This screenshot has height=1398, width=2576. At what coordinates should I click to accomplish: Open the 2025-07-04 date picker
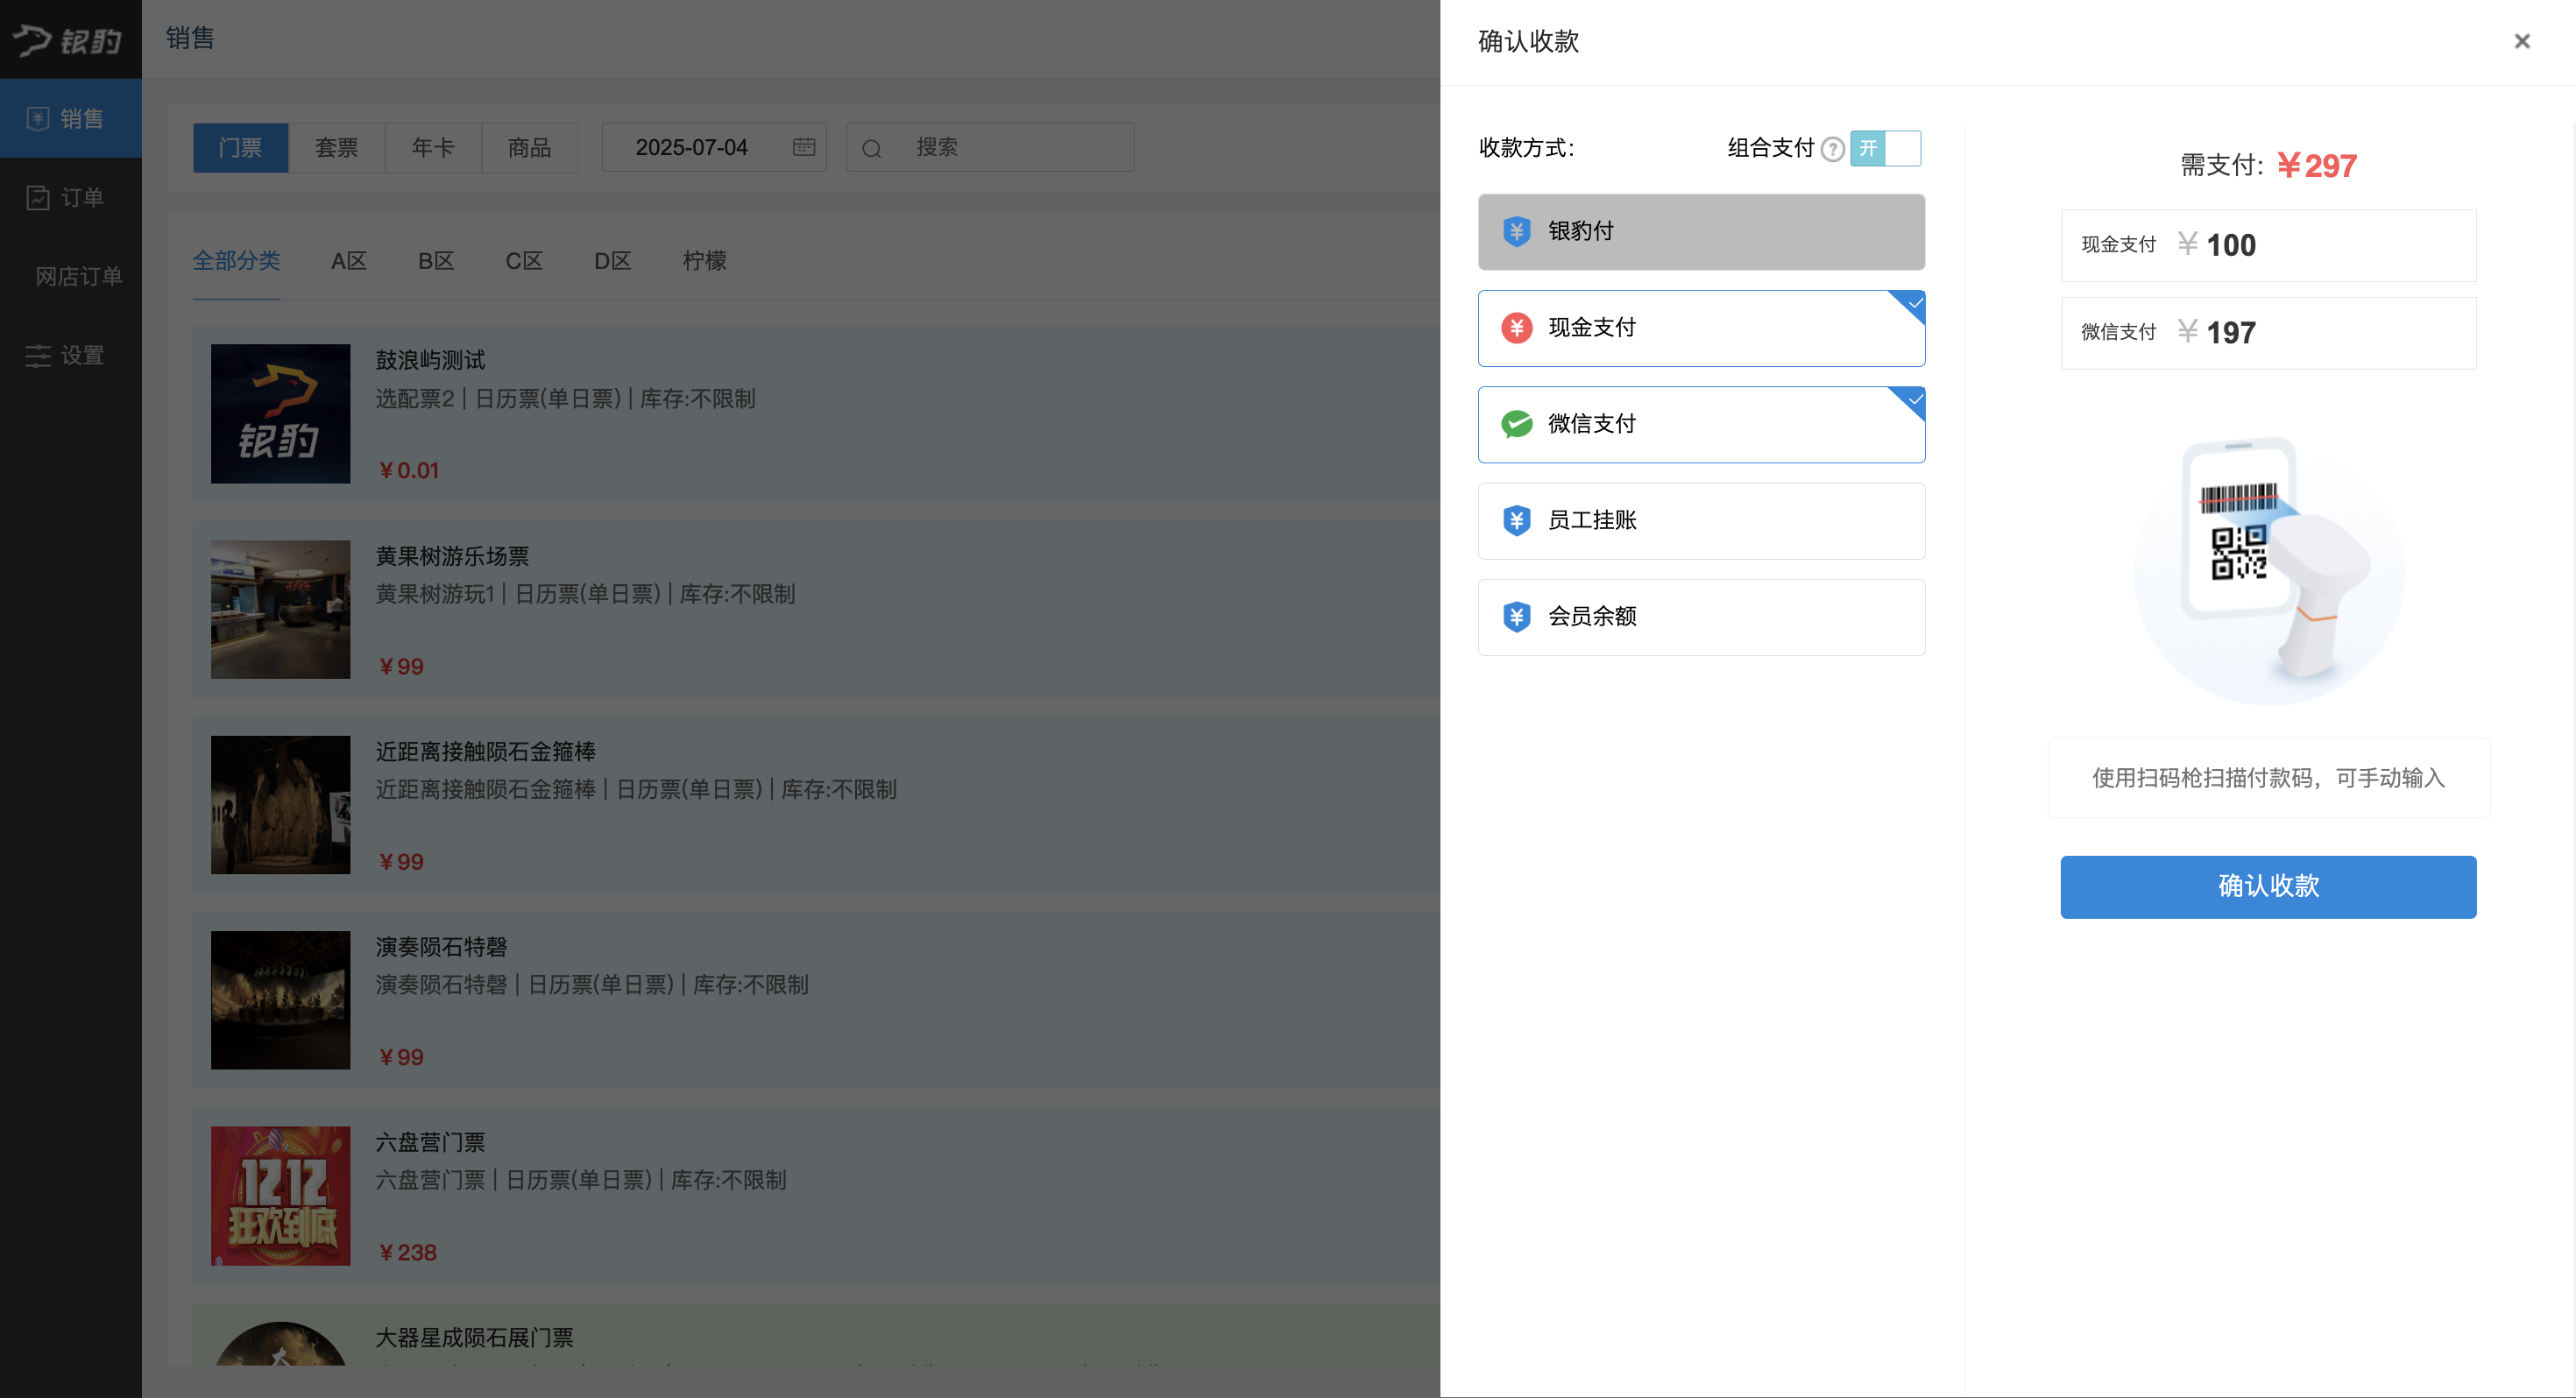click(x=714, y=147)
